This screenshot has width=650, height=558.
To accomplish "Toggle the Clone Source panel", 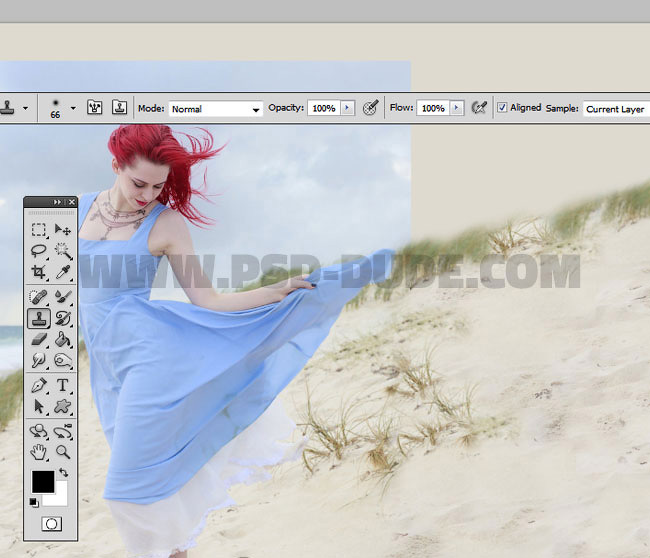I will [119, 107].
